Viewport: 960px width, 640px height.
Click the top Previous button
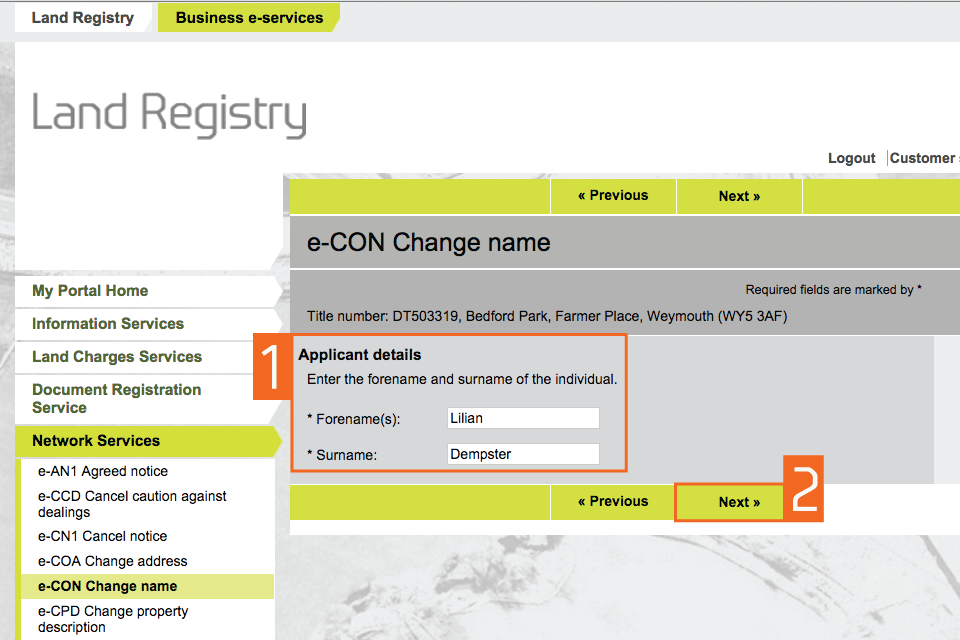pos(613,196)
